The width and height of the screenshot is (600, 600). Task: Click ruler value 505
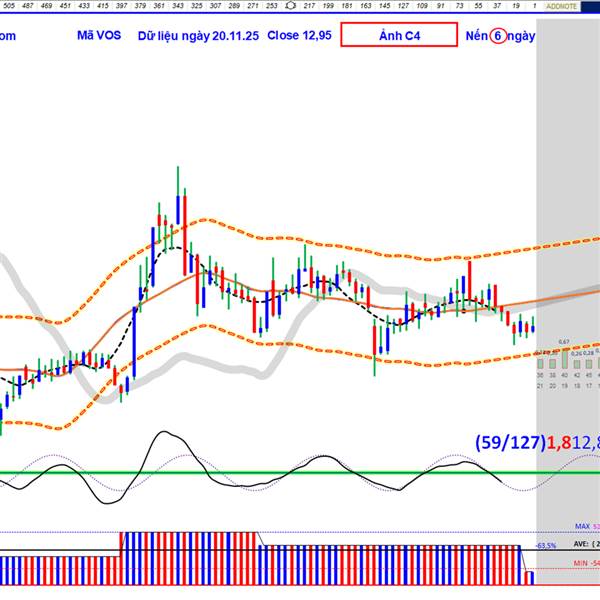(x=9, y=6)
